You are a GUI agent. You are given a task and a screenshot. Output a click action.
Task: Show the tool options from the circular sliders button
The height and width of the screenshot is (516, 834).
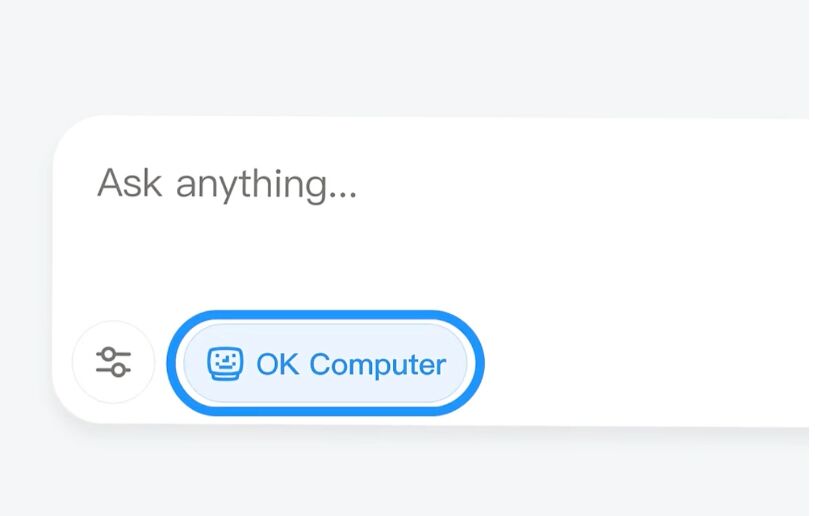pos(113,362)
